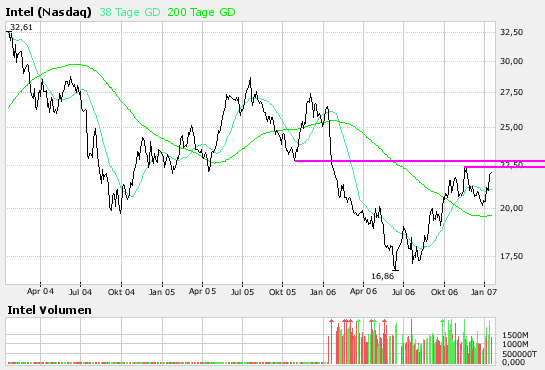Select the '38 Tage GD' legend label
The width and height of the screenshot is (545, 370).
click(130, 13)
